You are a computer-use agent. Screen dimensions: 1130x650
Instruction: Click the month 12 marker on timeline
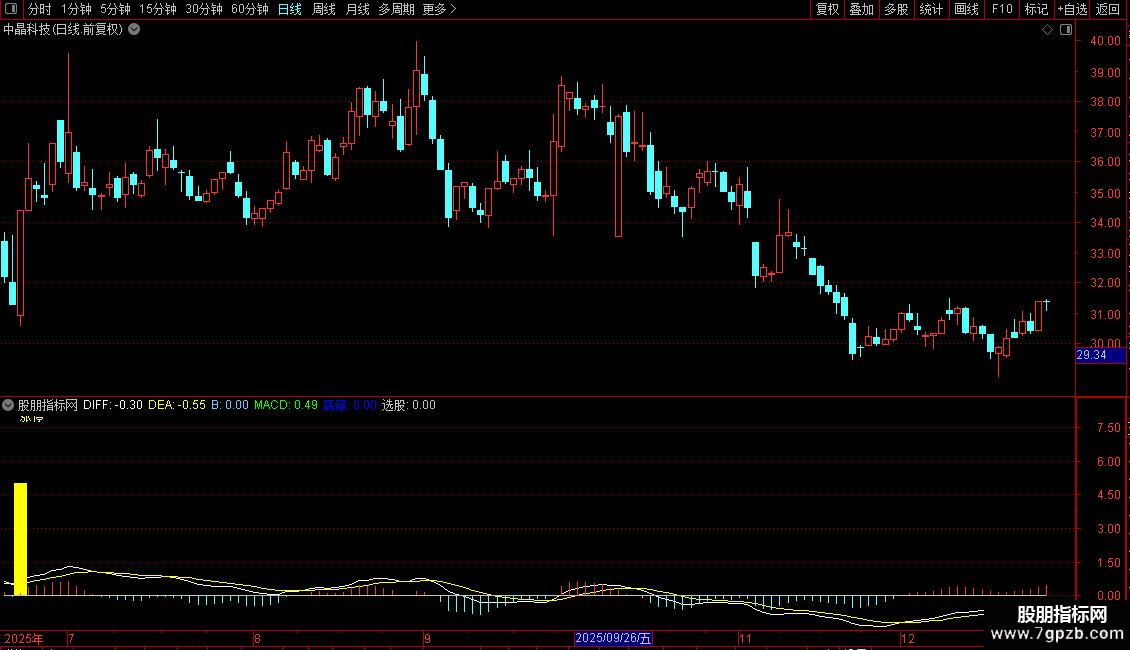908,638
